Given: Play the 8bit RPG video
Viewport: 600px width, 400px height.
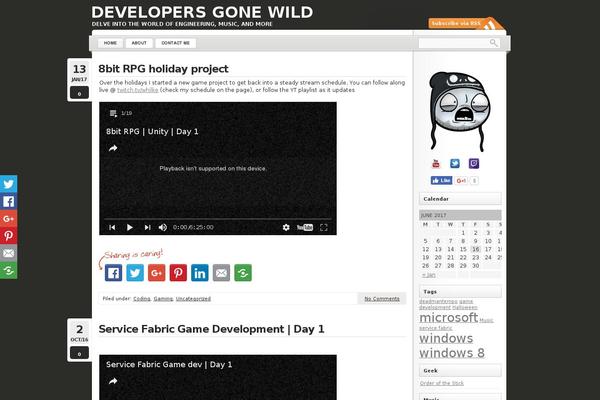Looking at the screenshot, I should click(130, 227).
